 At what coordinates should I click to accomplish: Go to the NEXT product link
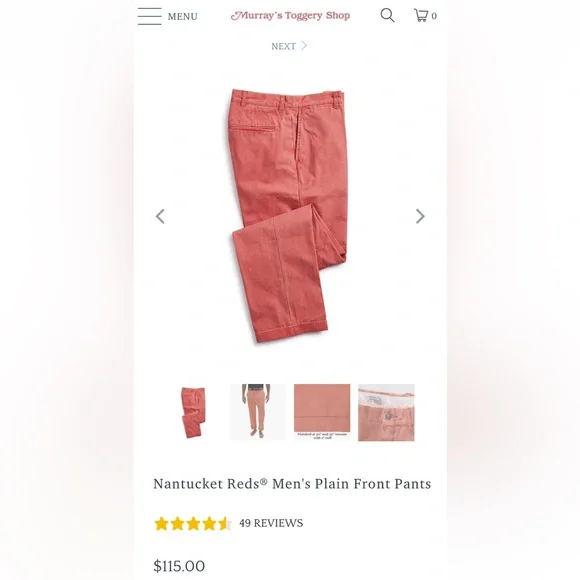[283, 46]
